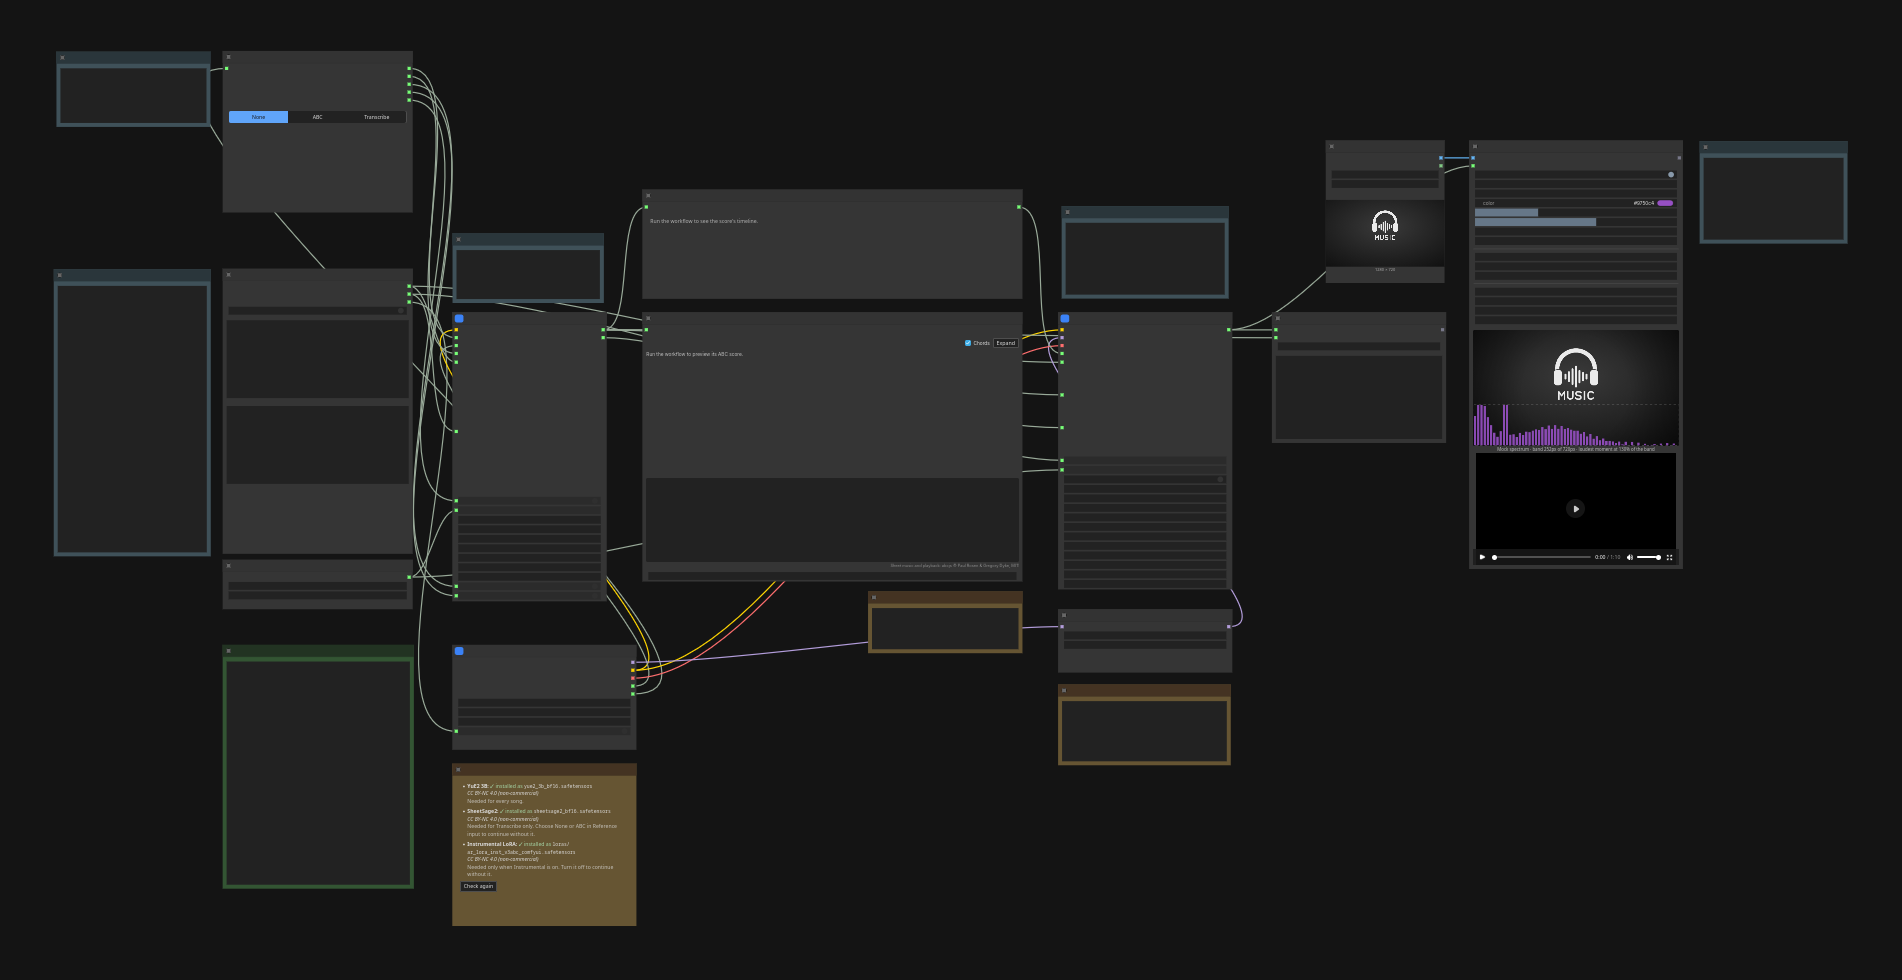Image resolution: width=1902 pixels, height=980 pixels.
Task: Switch to the Transcribe reference tab
Action: (376, 117)
